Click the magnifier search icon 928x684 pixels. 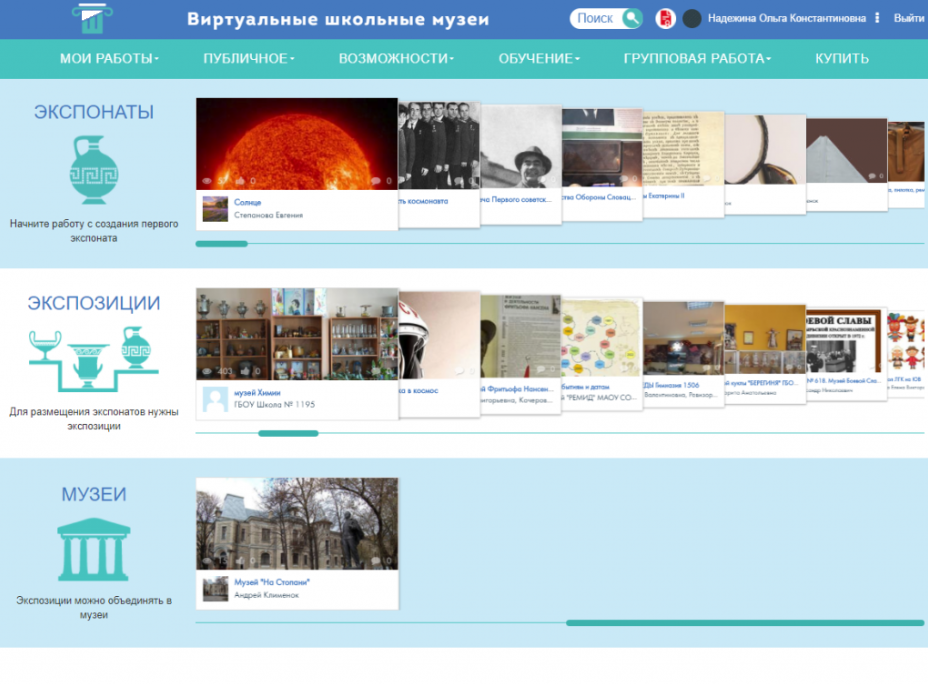(632, 18)
